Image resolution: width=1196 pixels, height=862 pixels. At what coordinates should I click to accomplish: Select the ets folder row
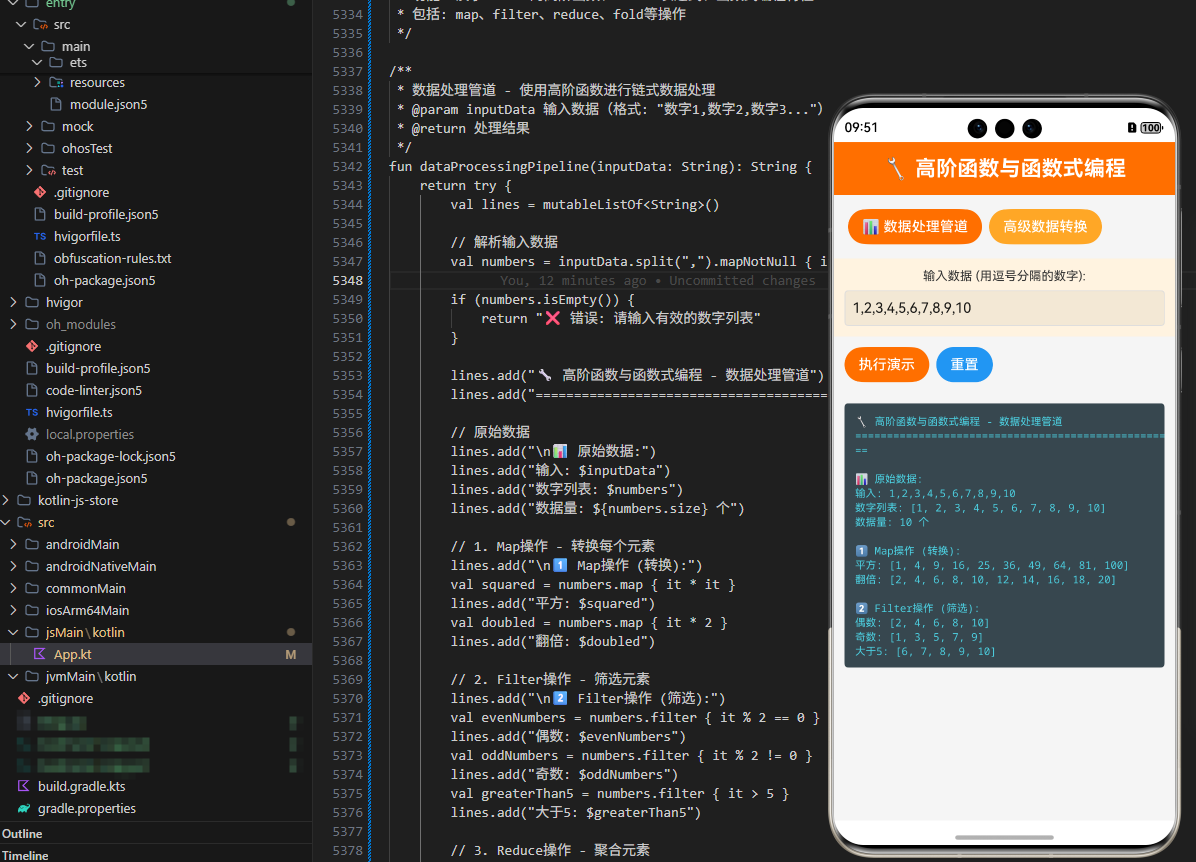(x=156, y=63)
